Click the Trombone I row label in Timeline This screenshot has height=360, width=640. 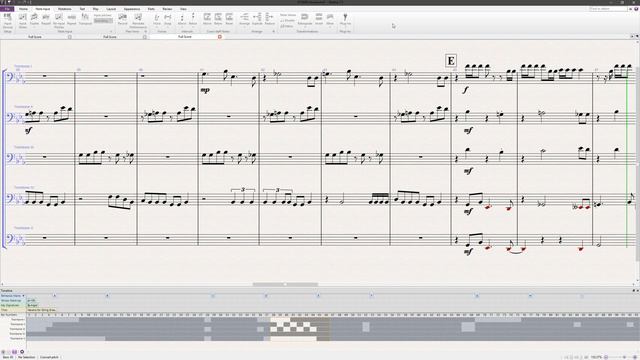point(17,320)
